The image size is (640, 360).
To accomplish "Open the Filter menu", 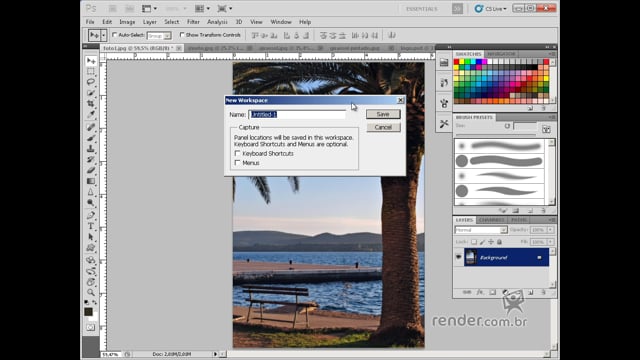I will 193,22.
